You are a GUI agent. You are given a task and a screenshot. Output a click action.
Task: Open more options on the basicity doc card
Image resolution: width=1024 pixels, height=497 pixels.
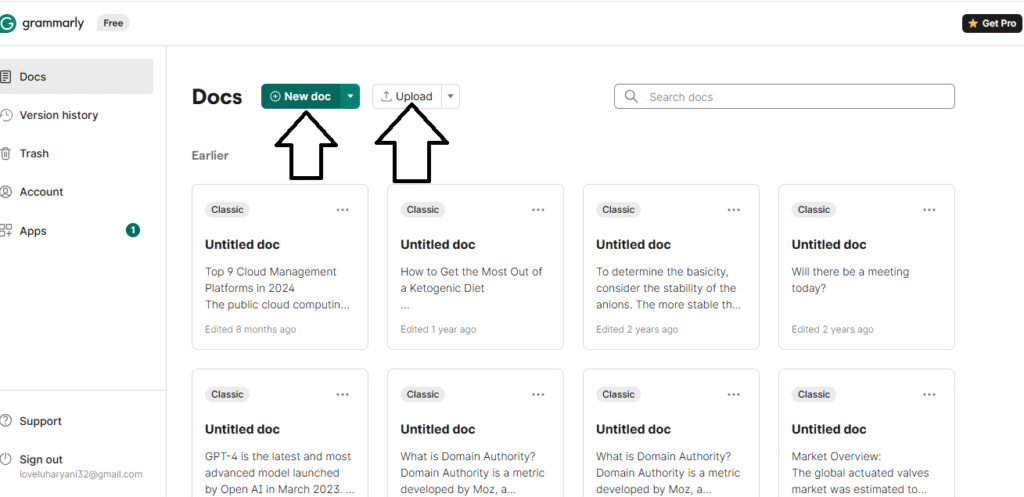[734, 210]
